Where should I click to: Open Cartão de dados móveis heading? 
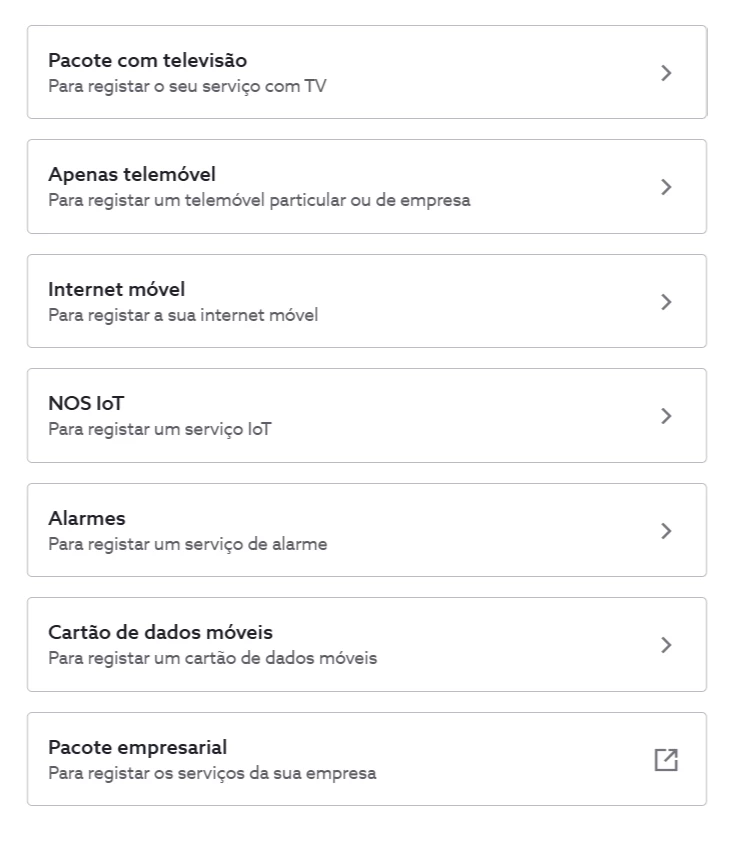click(x=160, y=632)
